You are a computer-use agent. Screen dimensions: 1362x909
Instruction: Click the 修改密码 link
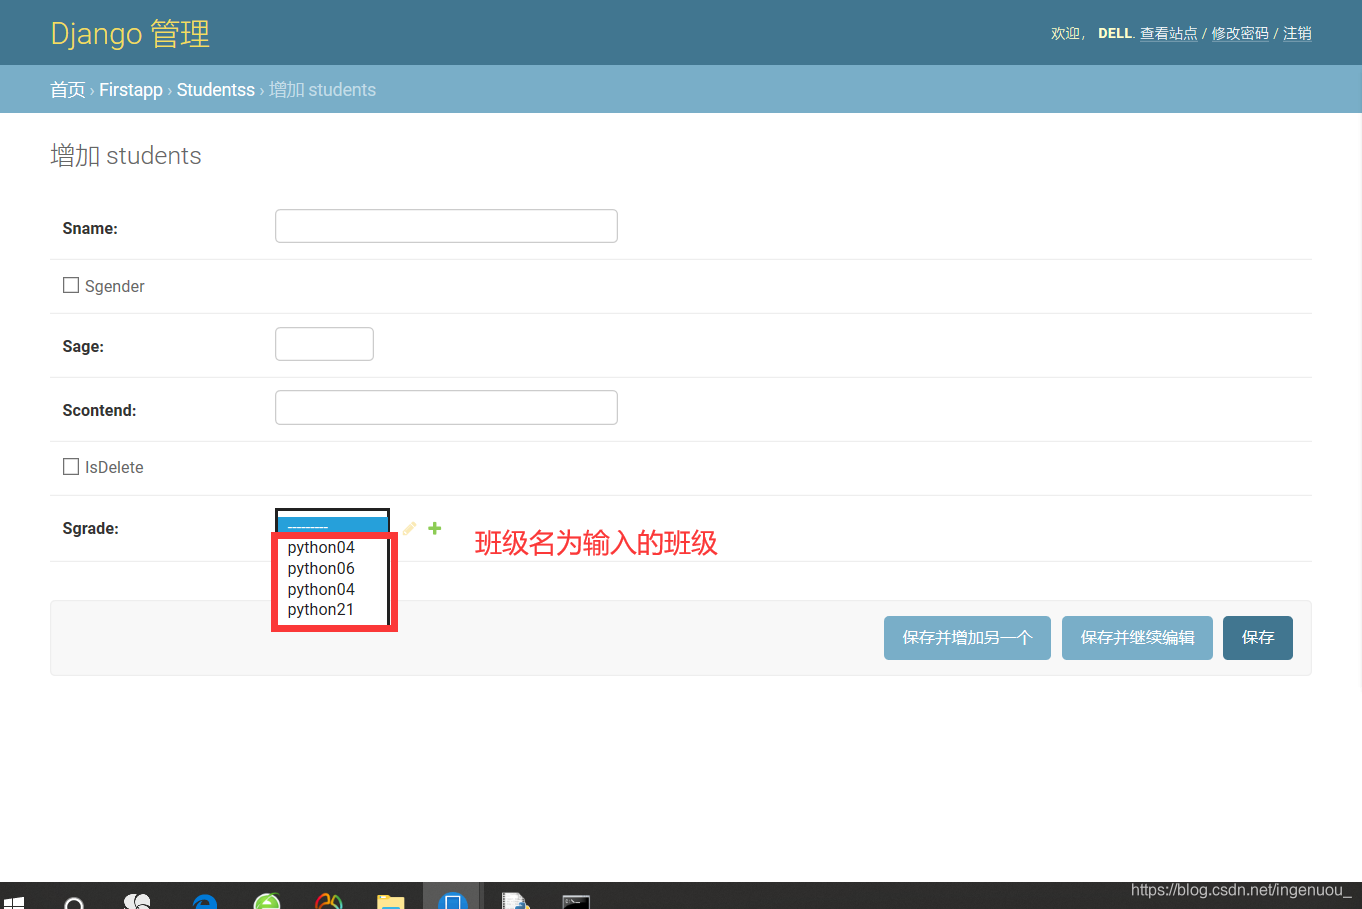(1240, 33)
